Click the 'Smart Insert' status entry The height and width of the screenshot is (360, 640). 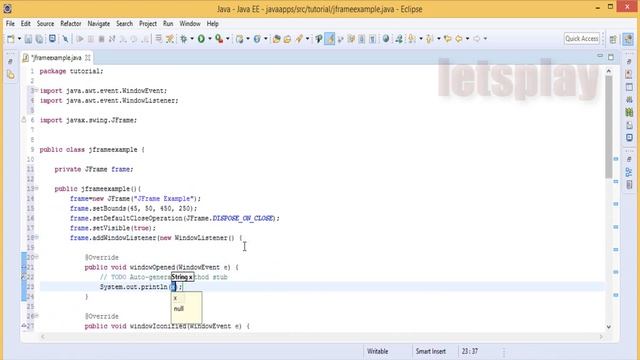pos(431,351)
